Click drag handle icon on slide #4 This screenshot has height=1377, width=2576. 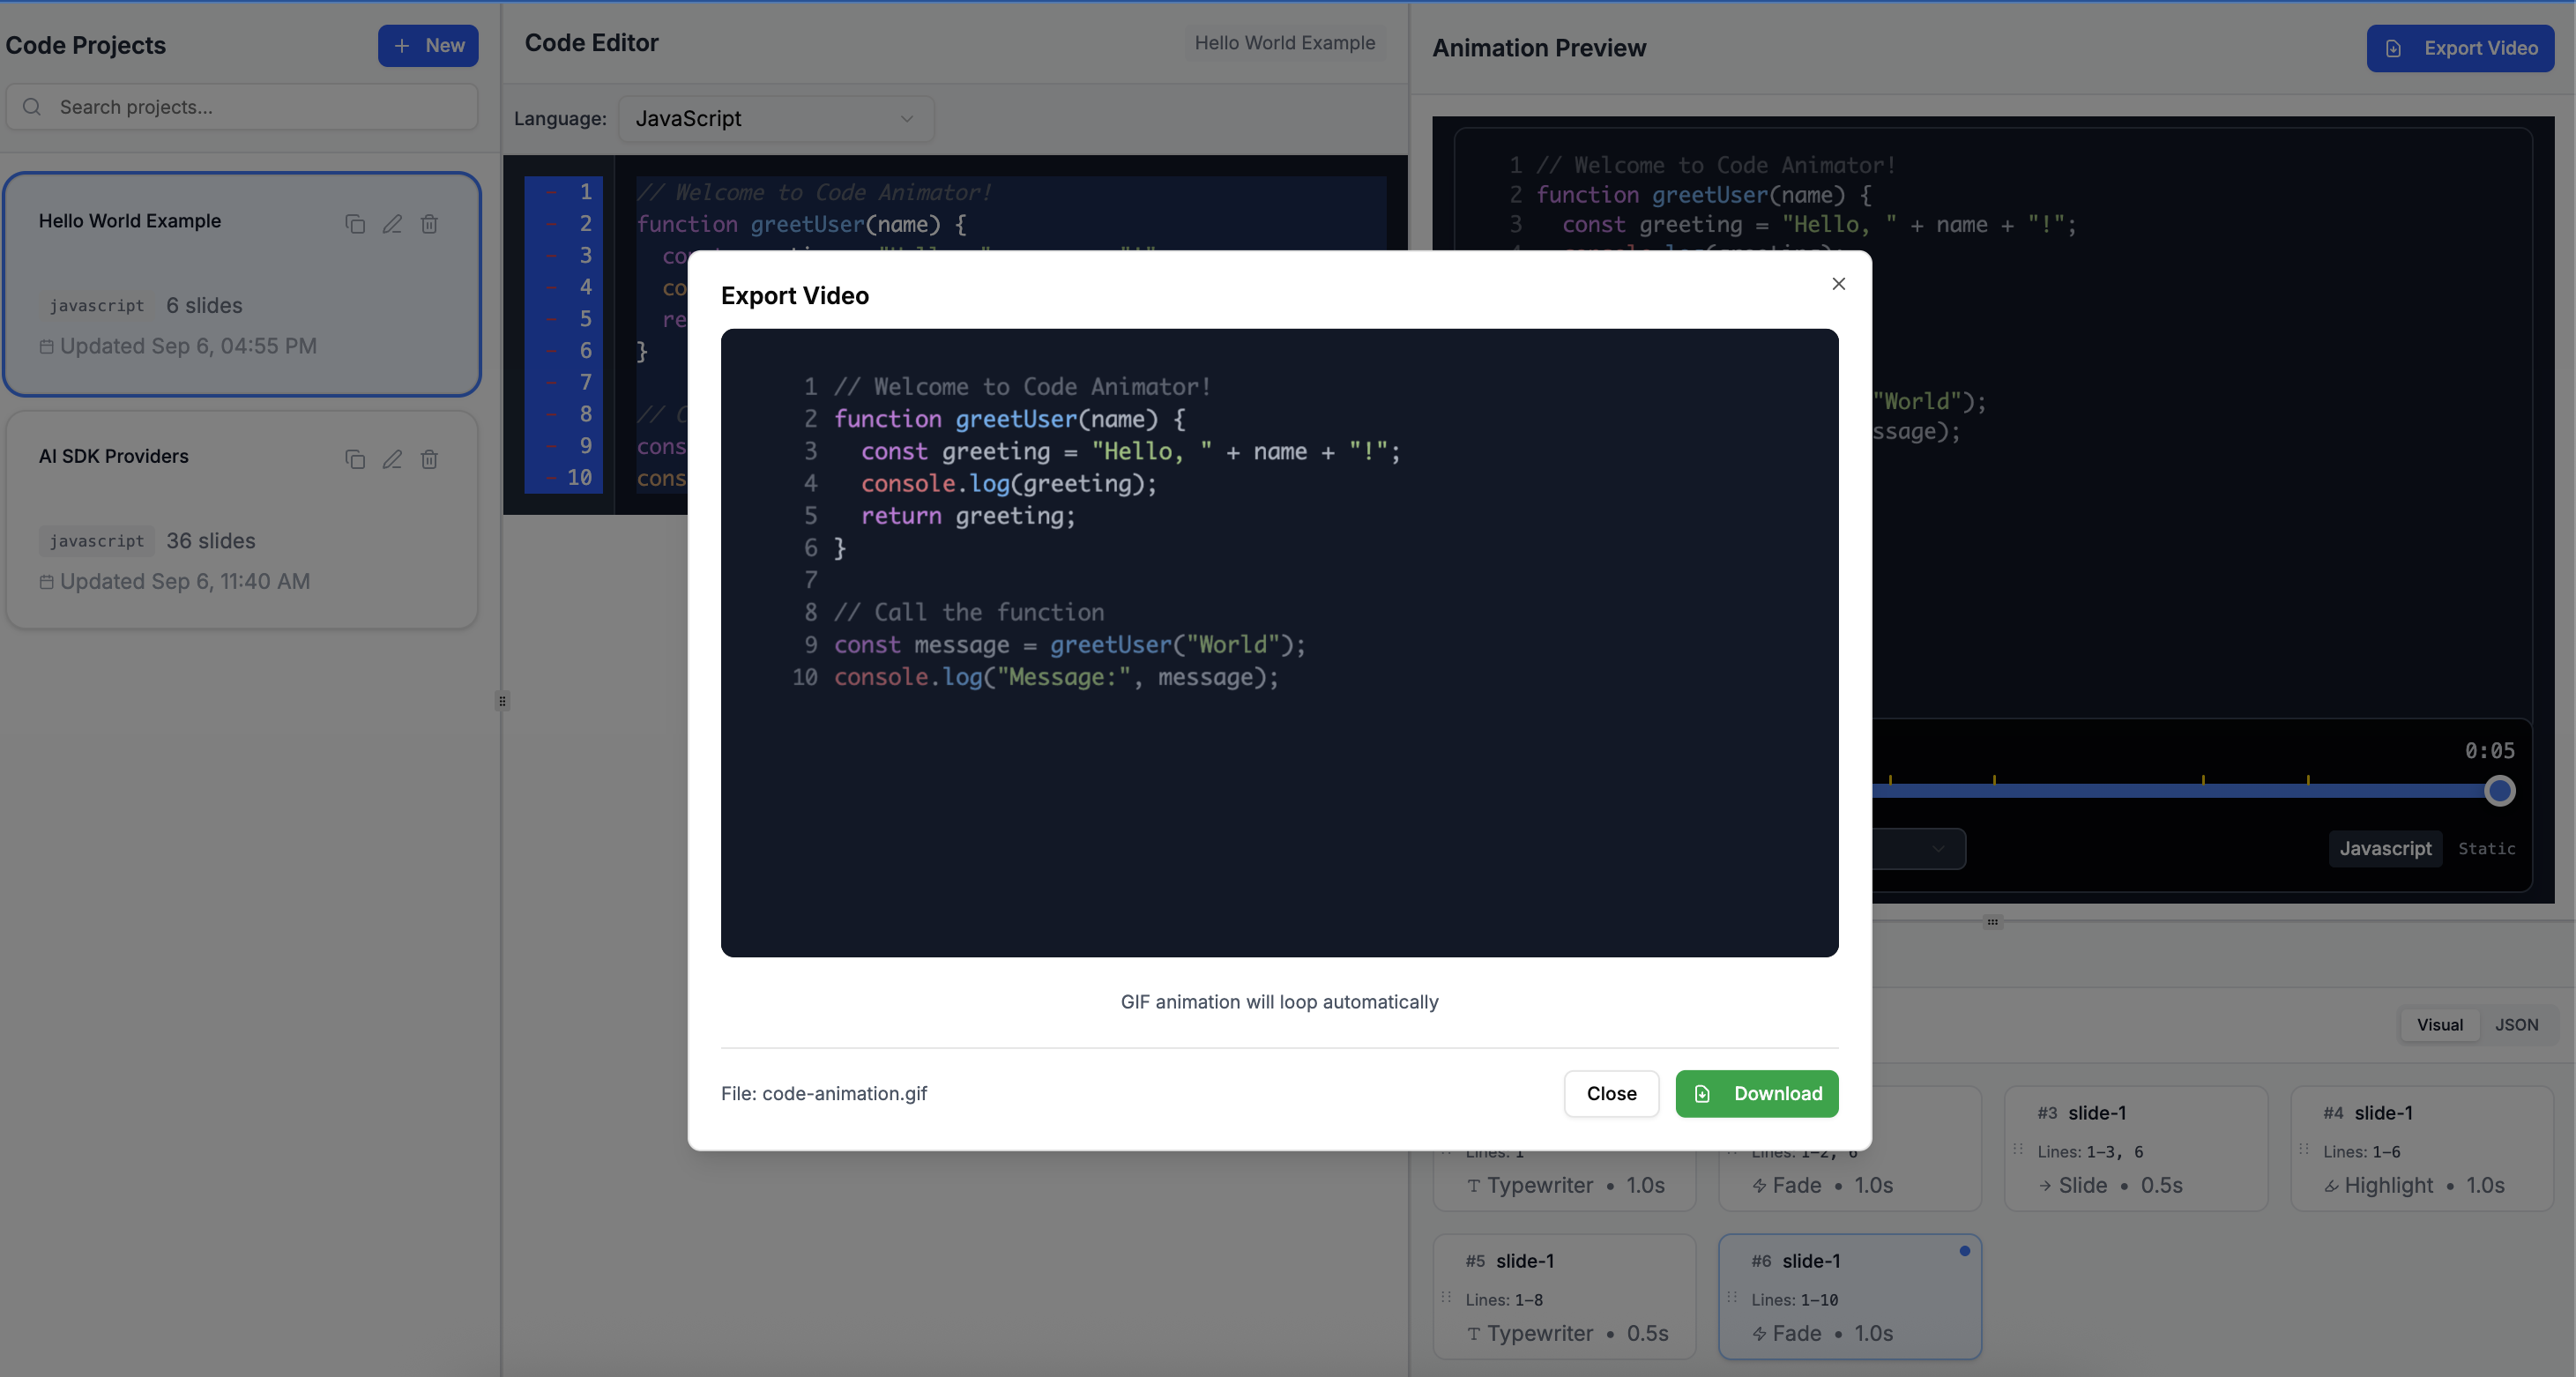[x=2304, y=1149]
